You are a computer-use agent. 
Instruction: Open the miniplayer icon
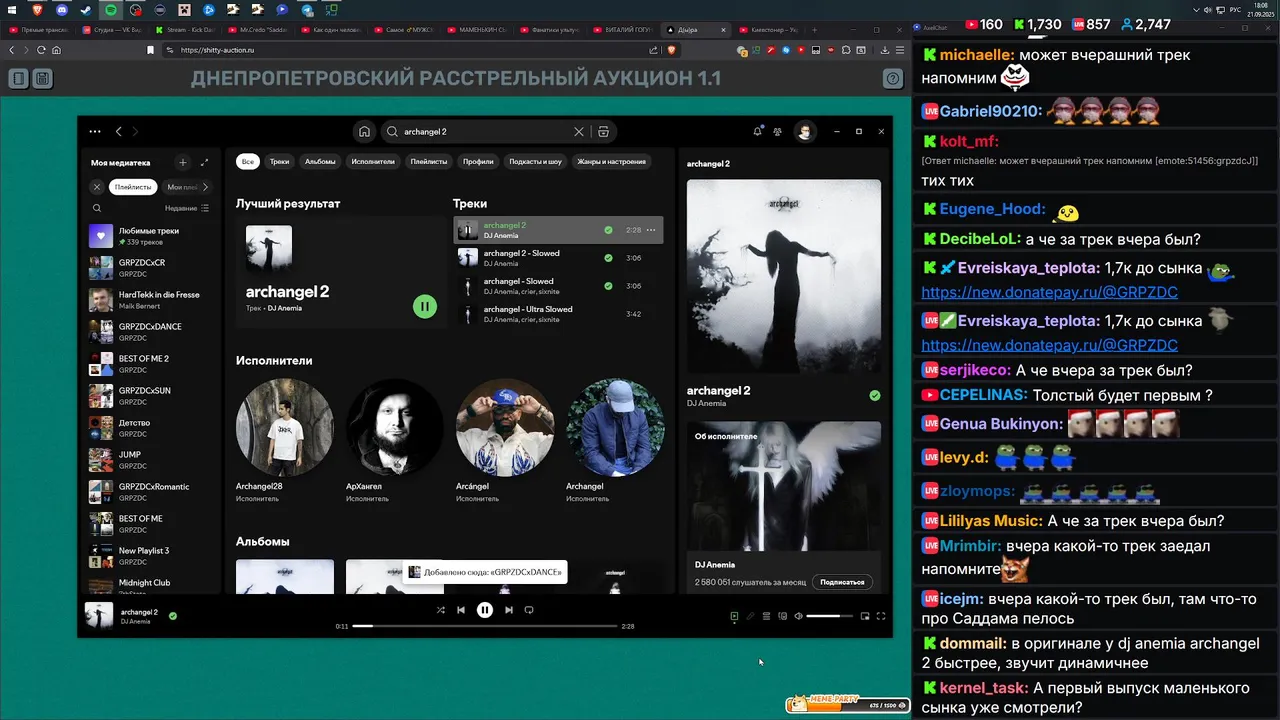click(x=865, y=616)
